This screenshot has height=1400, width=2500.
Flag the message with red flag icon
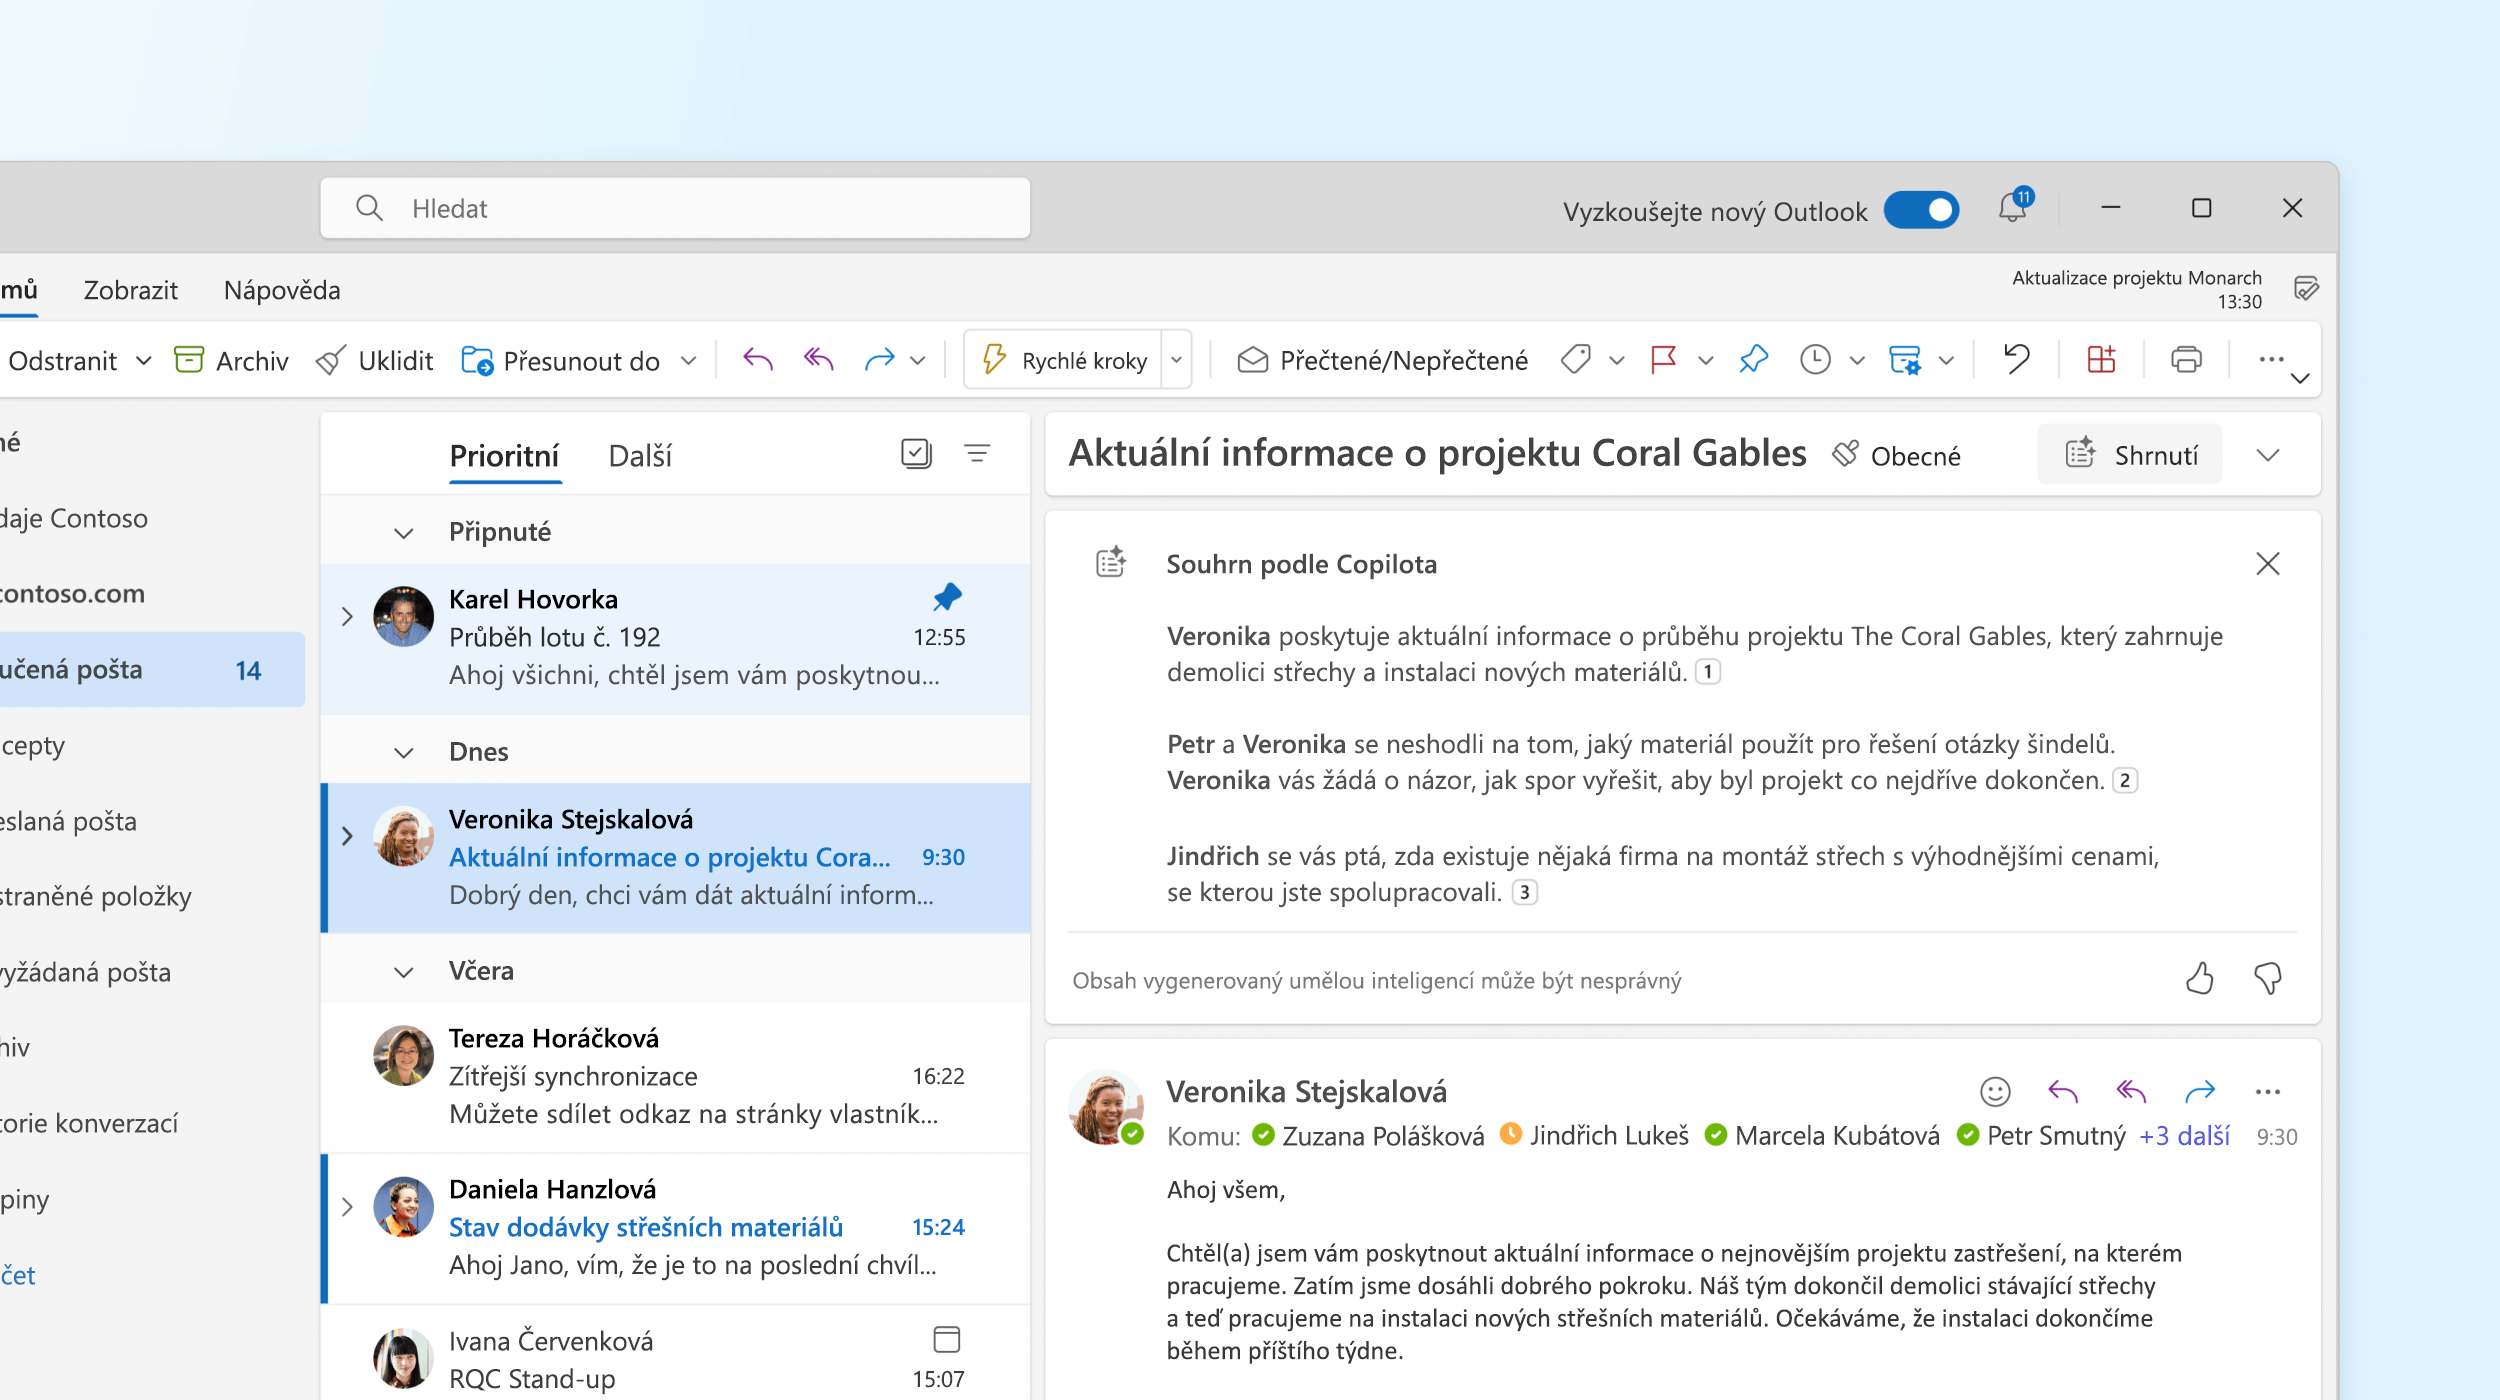1664,360
